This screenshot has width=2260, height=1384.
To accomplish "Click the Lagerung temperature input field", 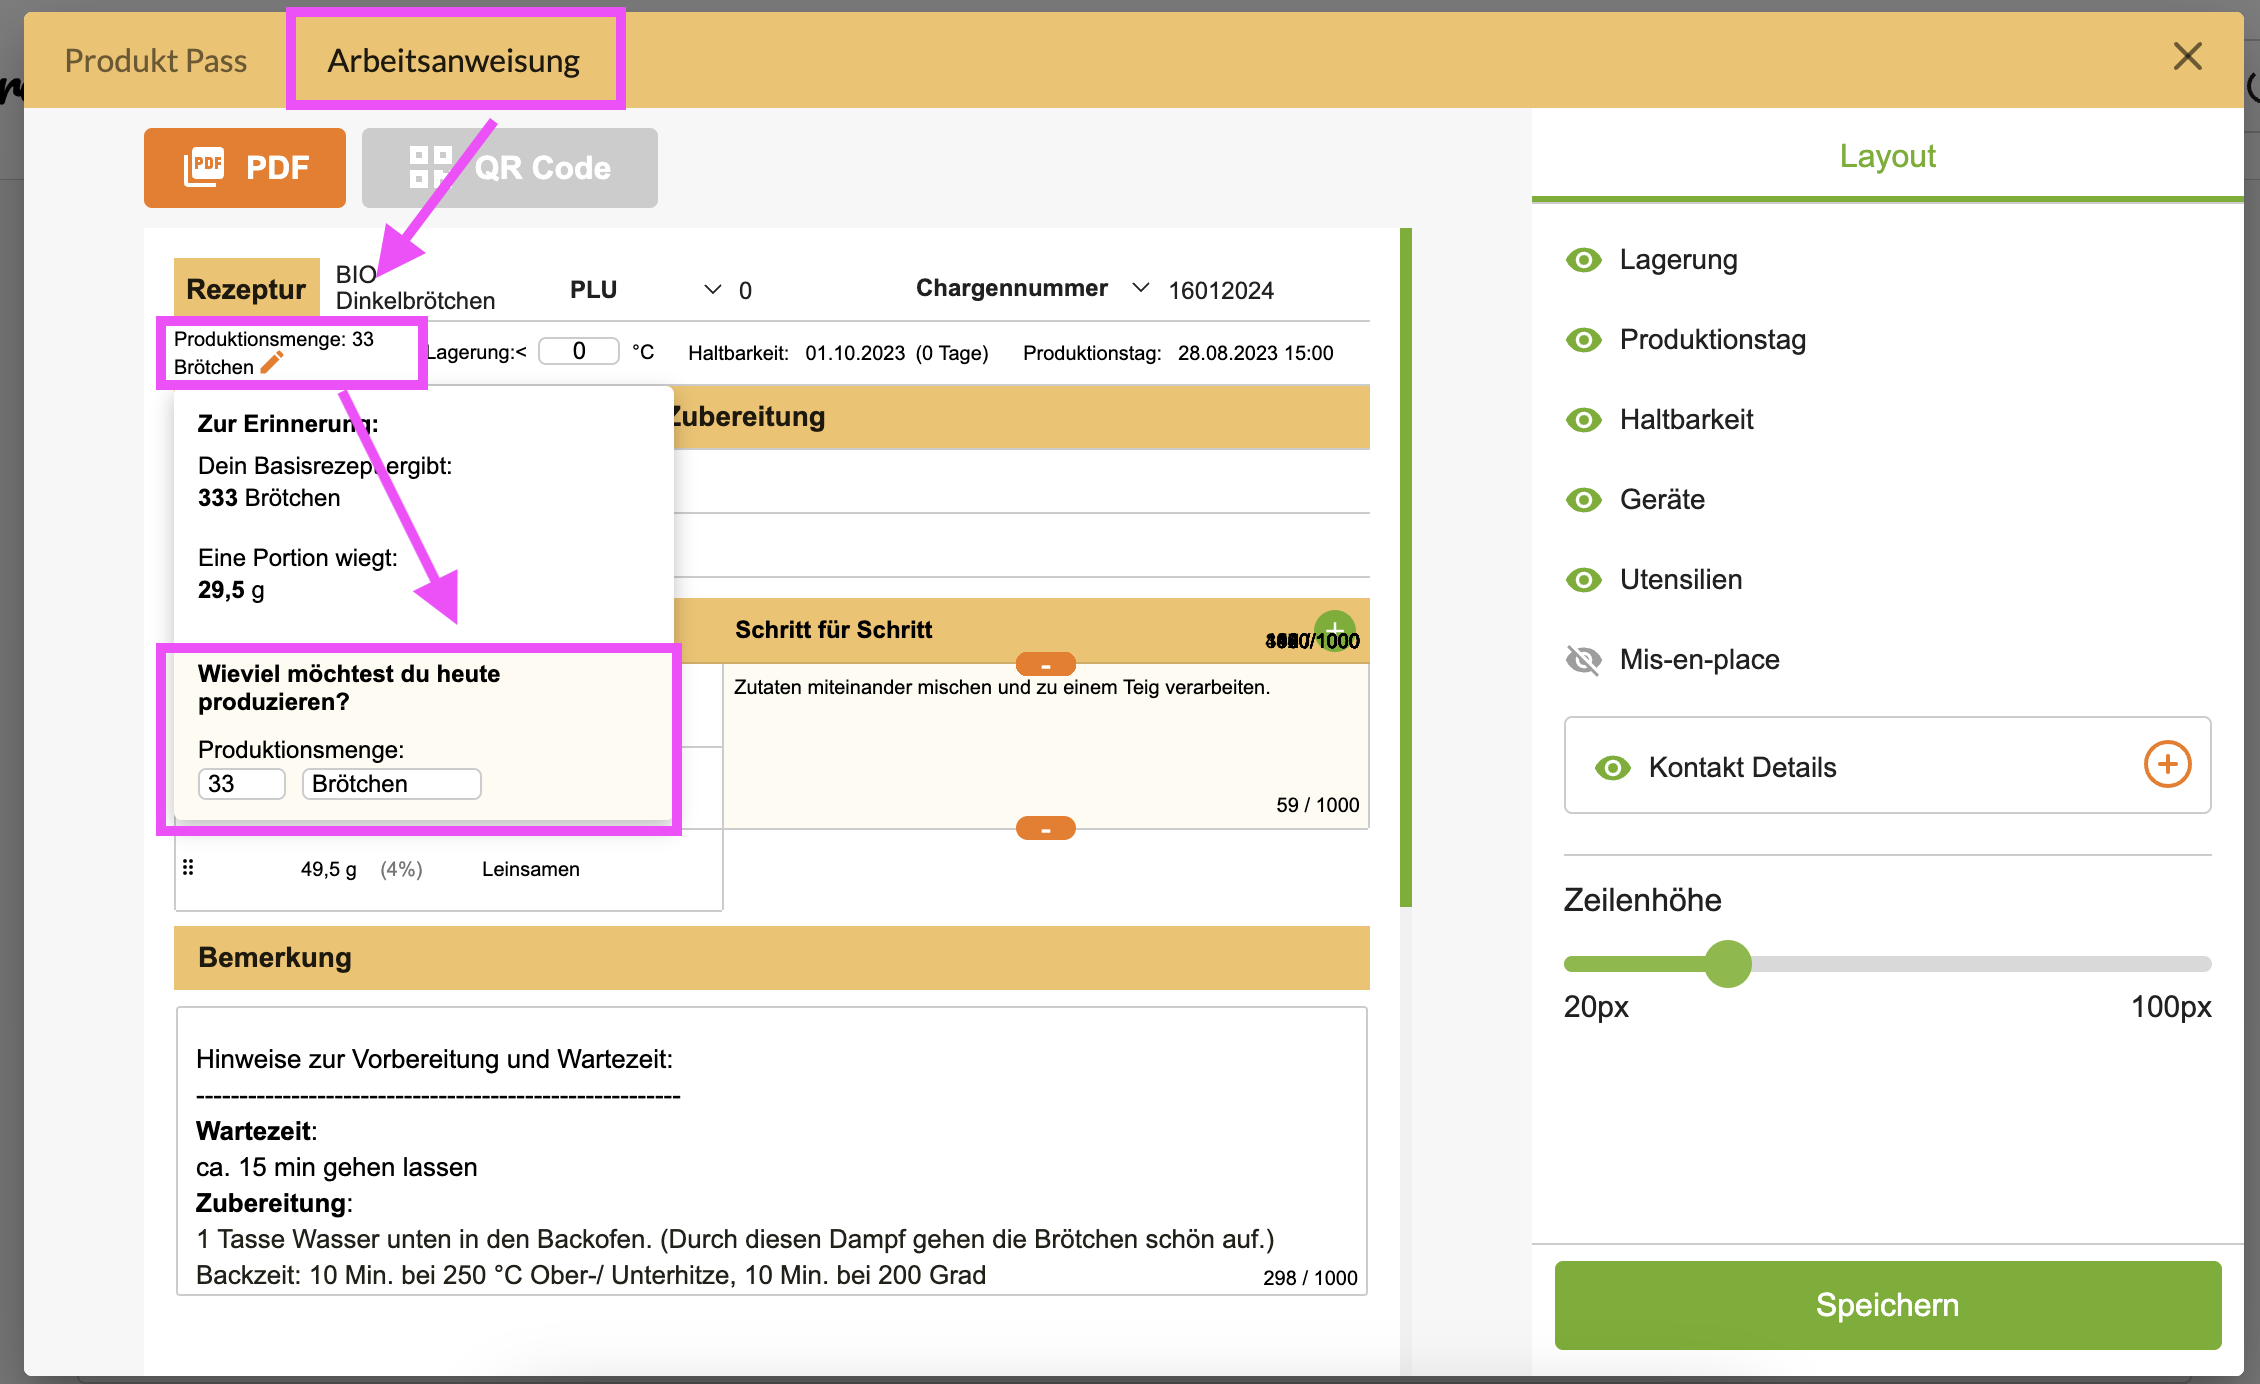I will [579, 351].
